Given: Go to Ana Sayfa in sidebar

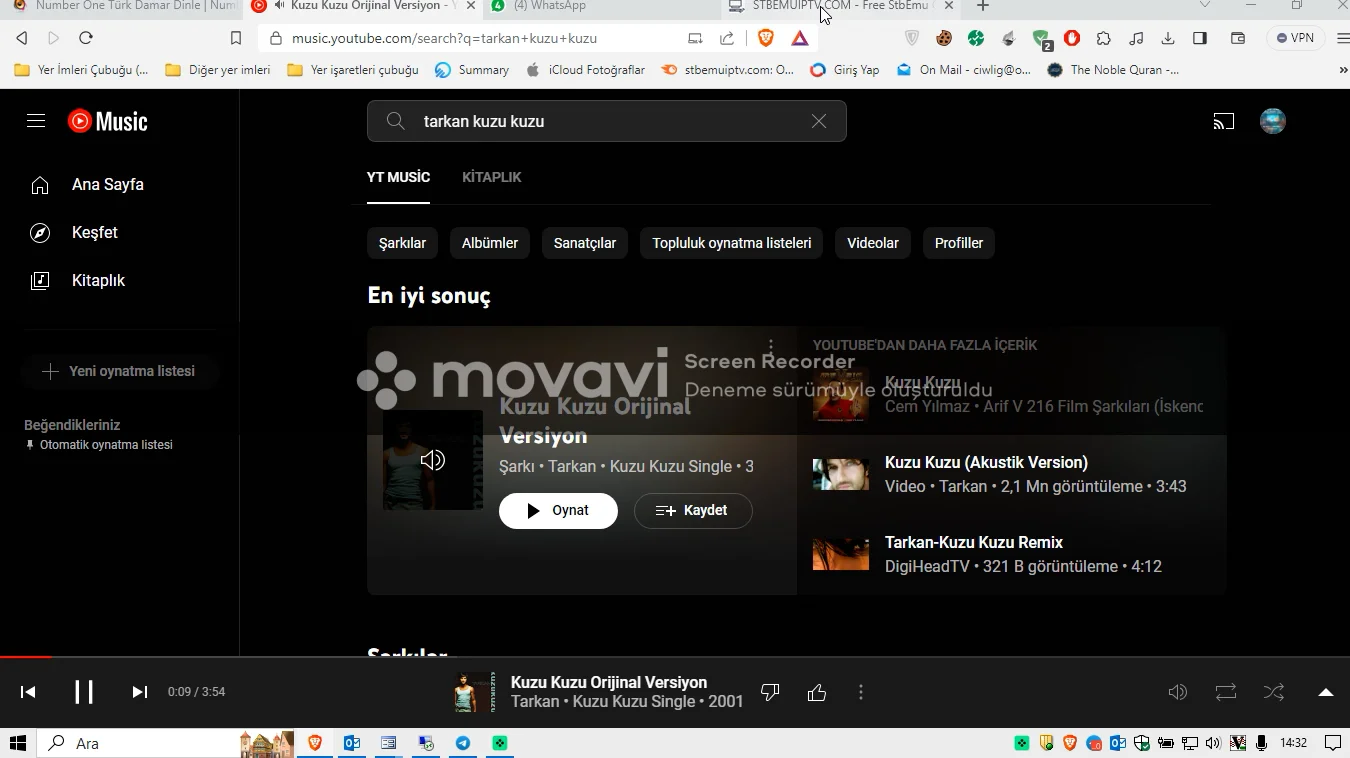Looking at the screenshot, I should click(108, 185).
